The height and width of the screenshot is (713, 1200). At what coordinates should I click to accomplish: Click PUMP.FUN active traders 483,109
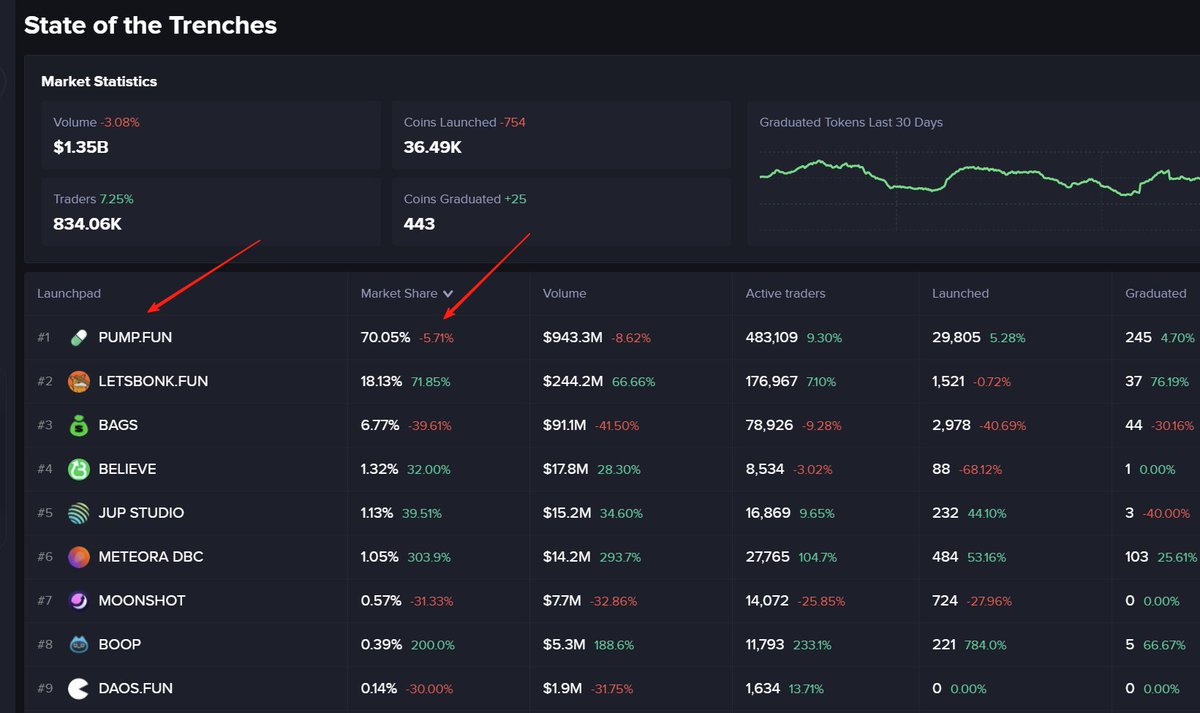click(x=772, y=338)
